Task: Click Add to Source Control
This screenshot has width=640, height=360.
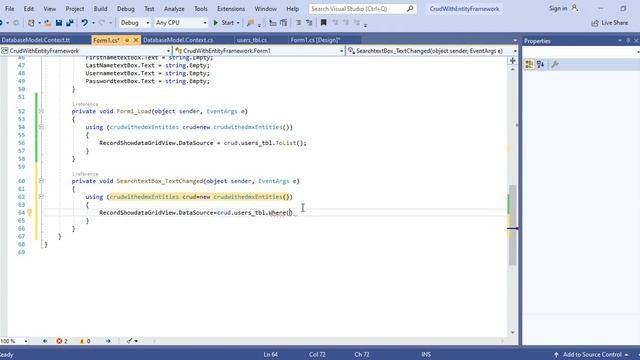Action: pos(592,355)
